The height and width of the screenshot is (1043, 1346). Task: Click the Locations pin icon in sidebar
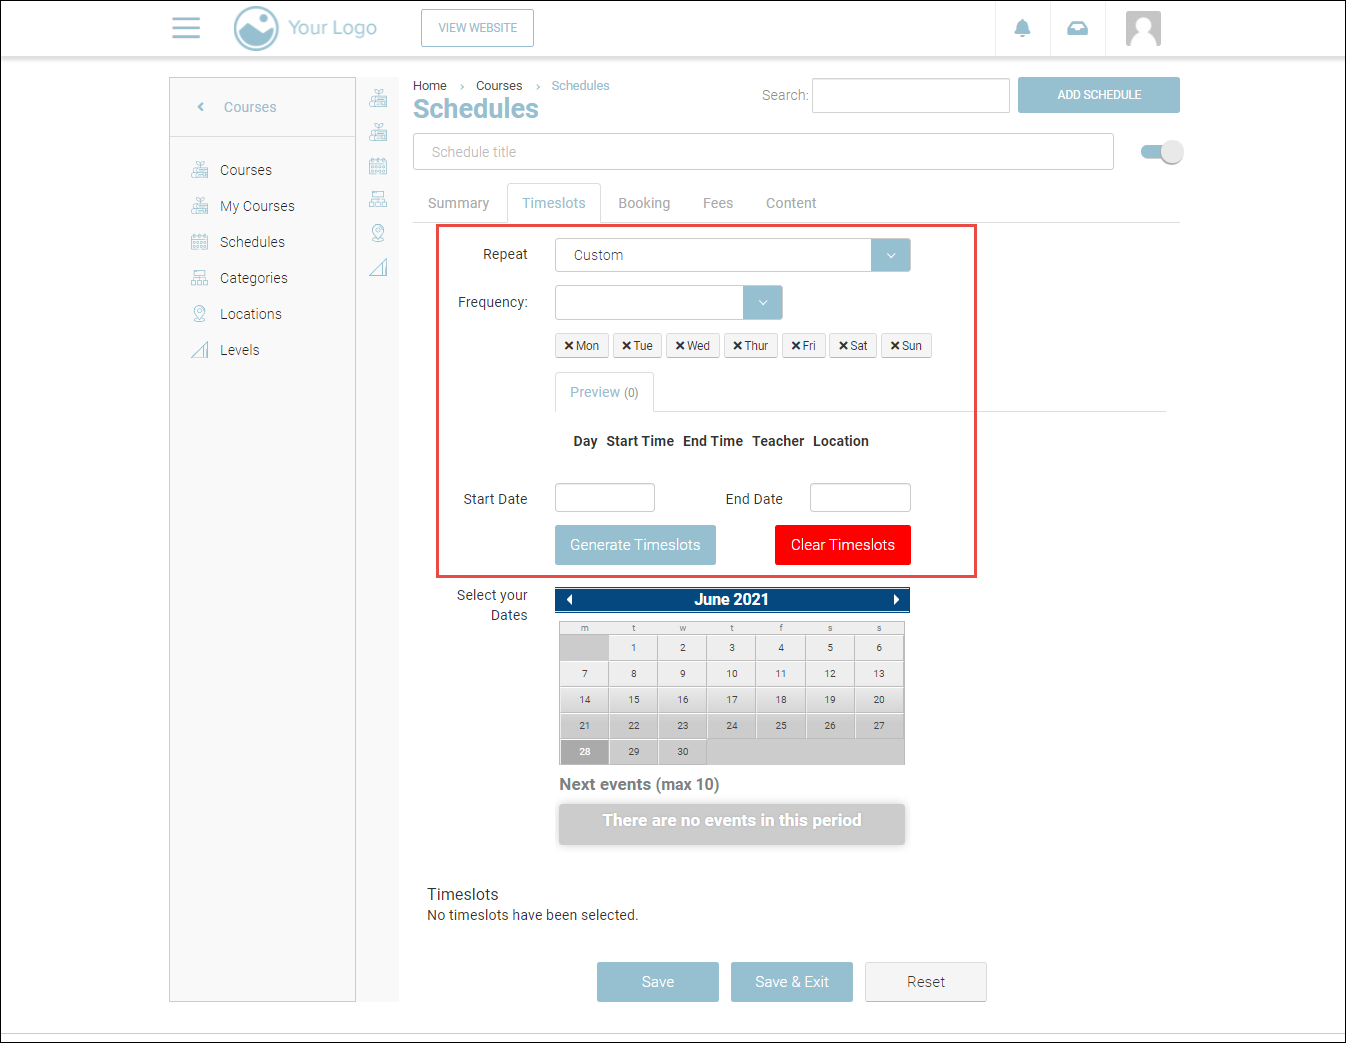coord(200,314)
